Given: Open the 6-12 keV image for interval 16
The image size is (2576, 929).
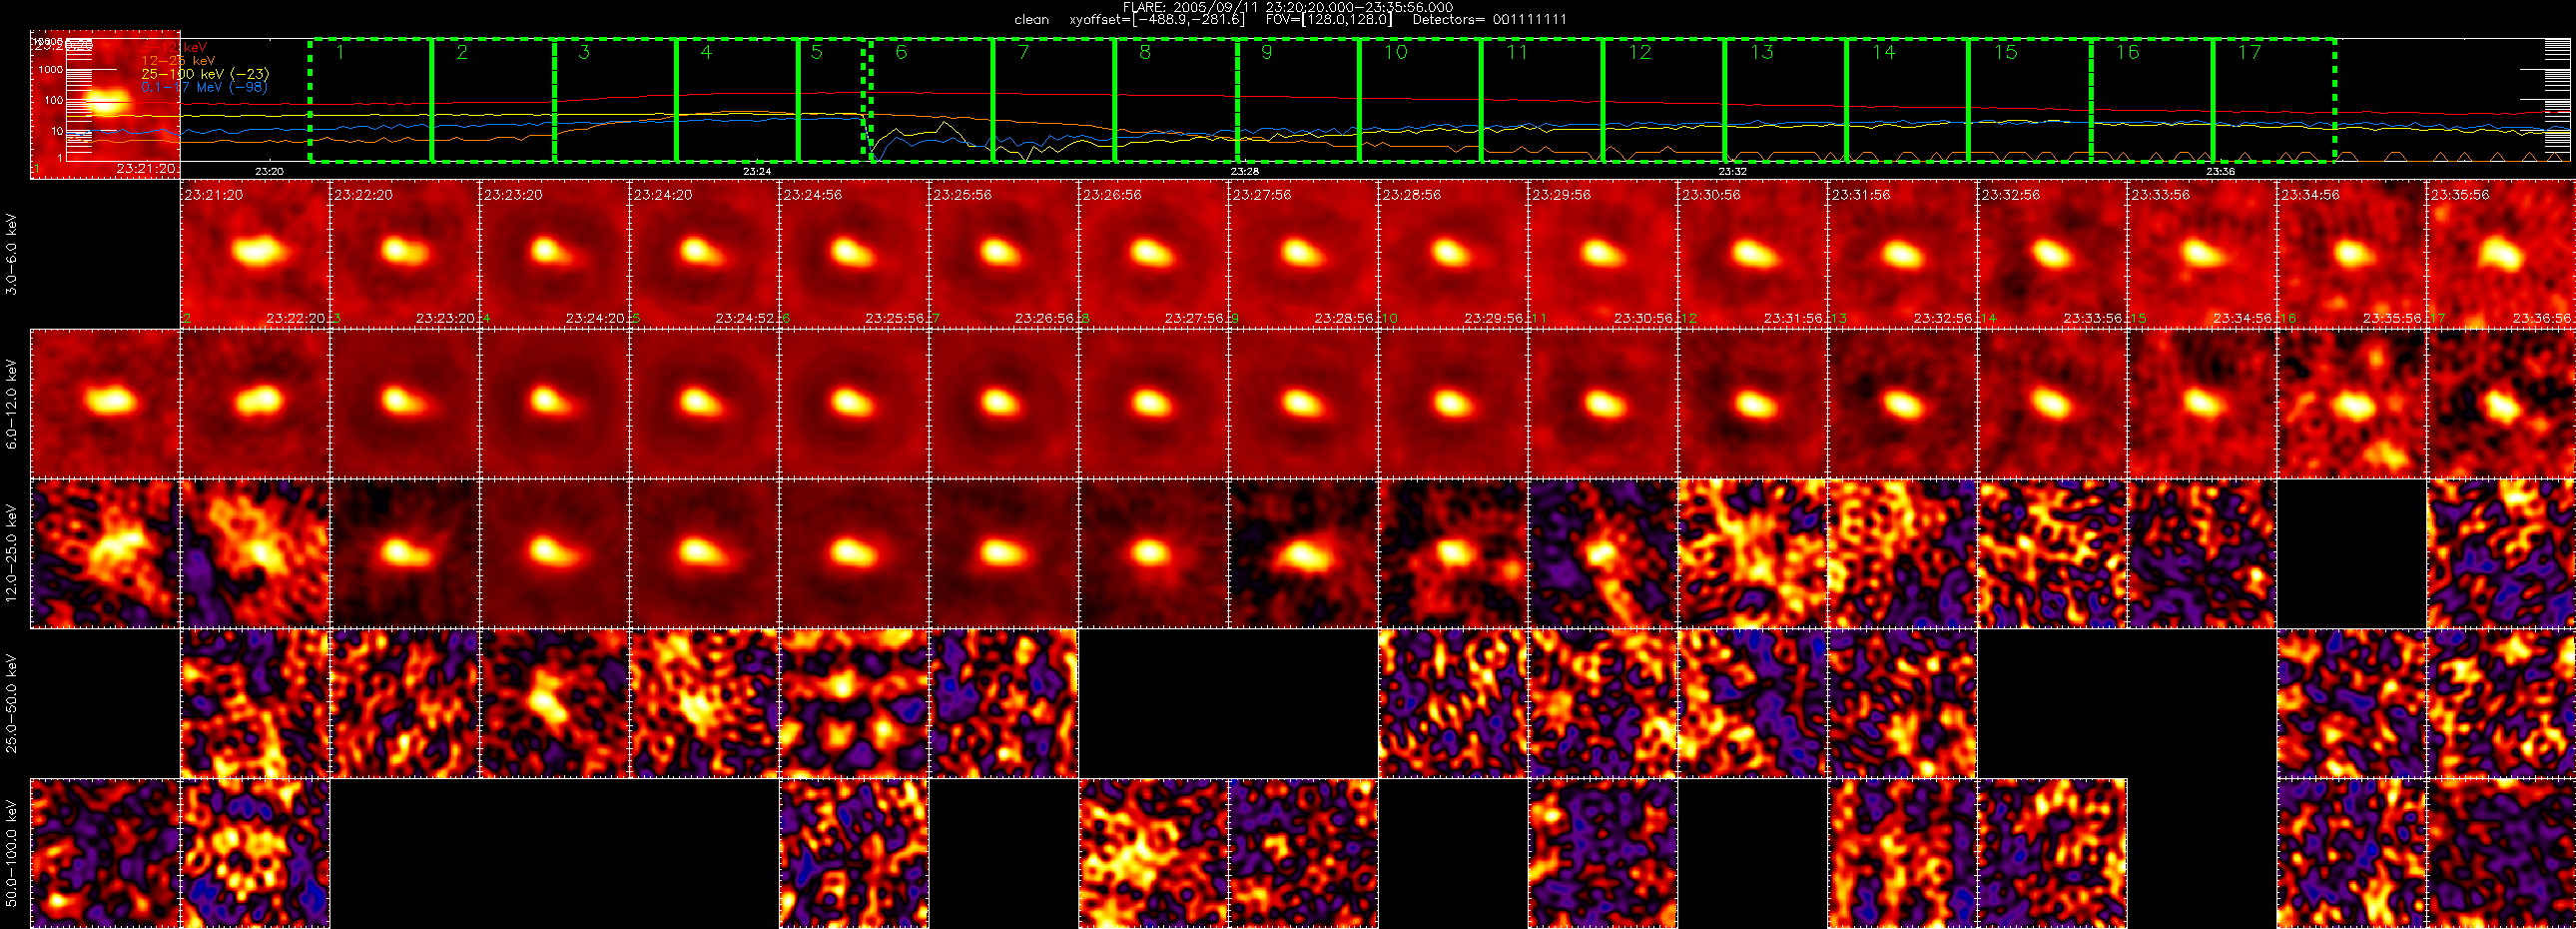Looking at the screenshot, I should 2352,404.
